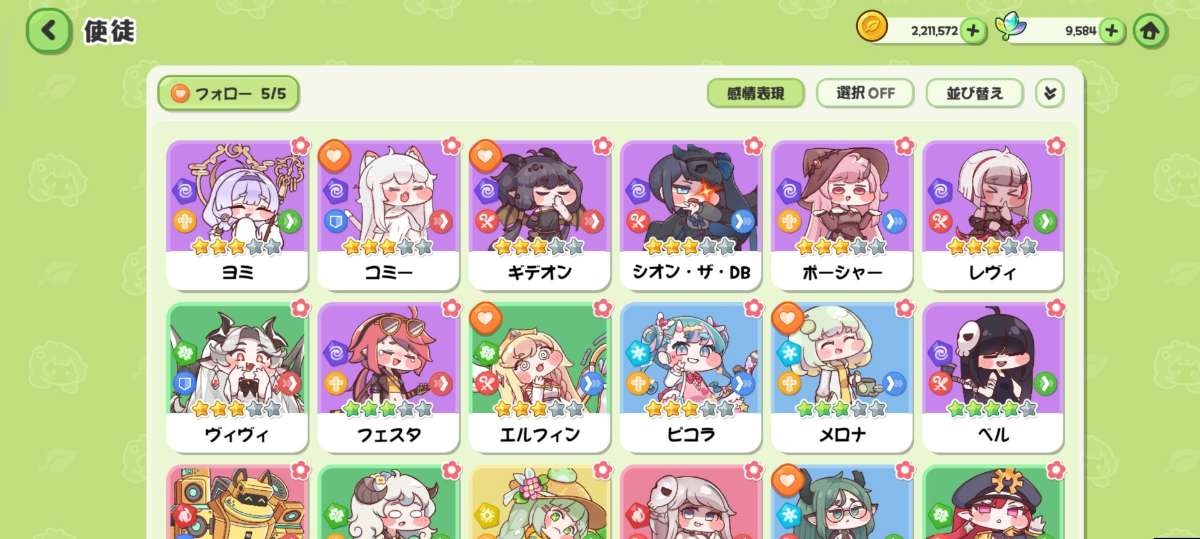Screen dimensions: 1200x539
Task: Tap the flower badge on ヨミ card
Action: [299, 145]
